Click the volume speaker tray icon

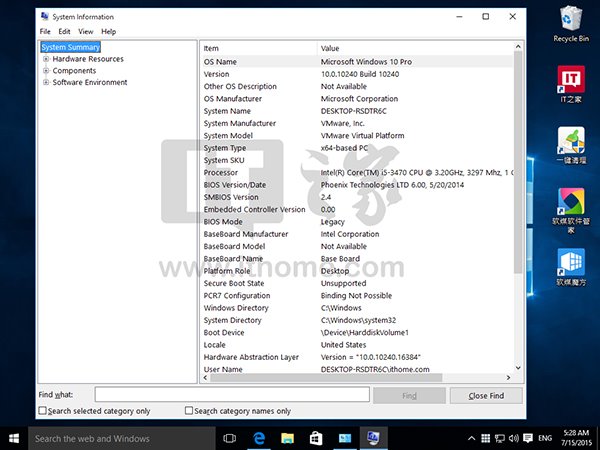click(x=514, y=438)
